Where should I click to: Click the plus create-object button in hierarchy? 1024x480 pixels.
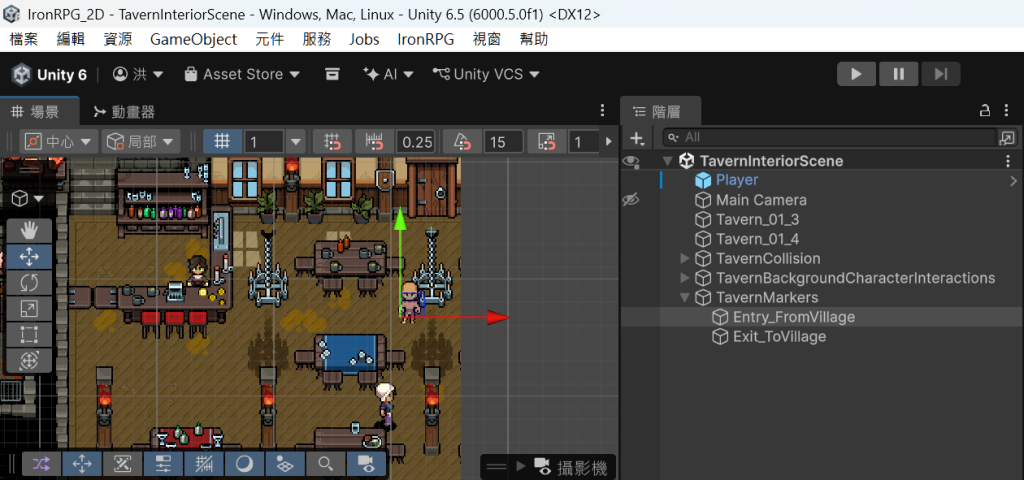(637, 138)
